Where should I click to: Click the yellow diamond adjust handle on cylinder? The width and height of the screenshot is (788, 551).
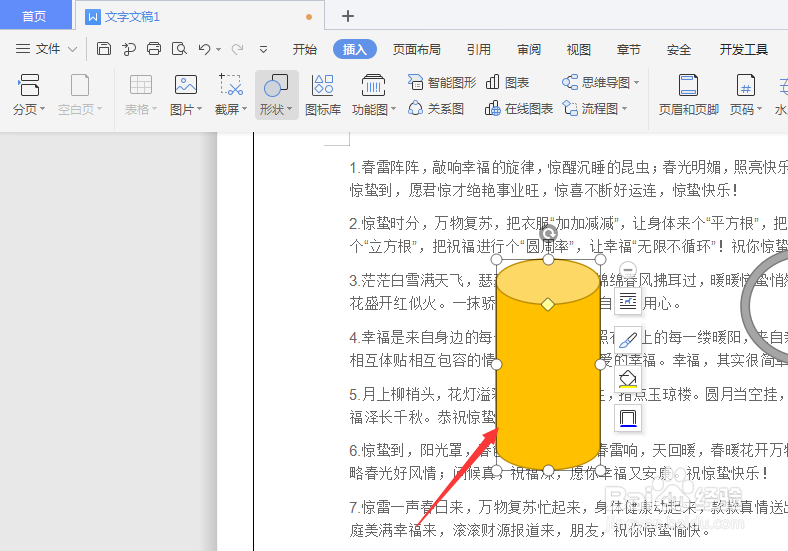[x=548, y=304]
